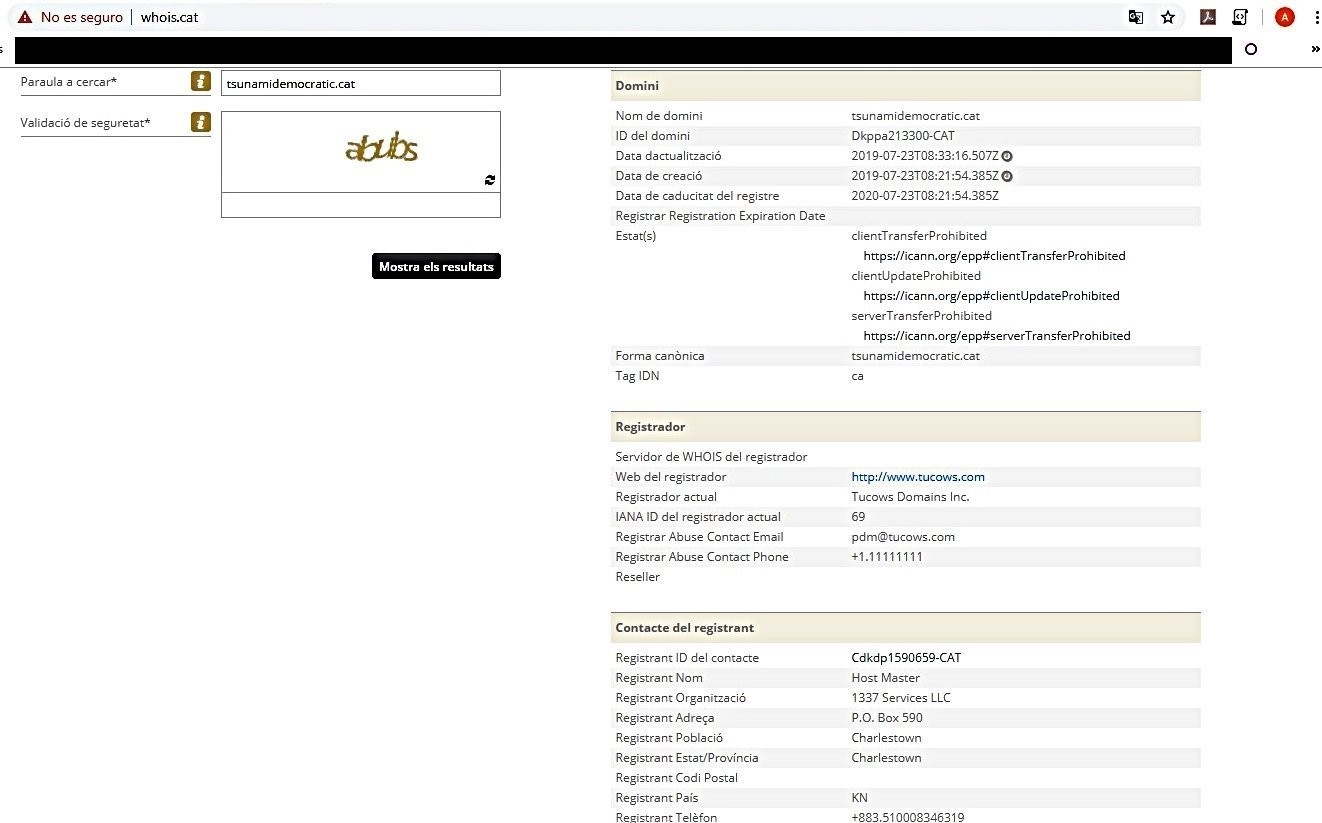
Task: Click abuse email 'pdm@tucows.com'
Action: click(903, 537)
